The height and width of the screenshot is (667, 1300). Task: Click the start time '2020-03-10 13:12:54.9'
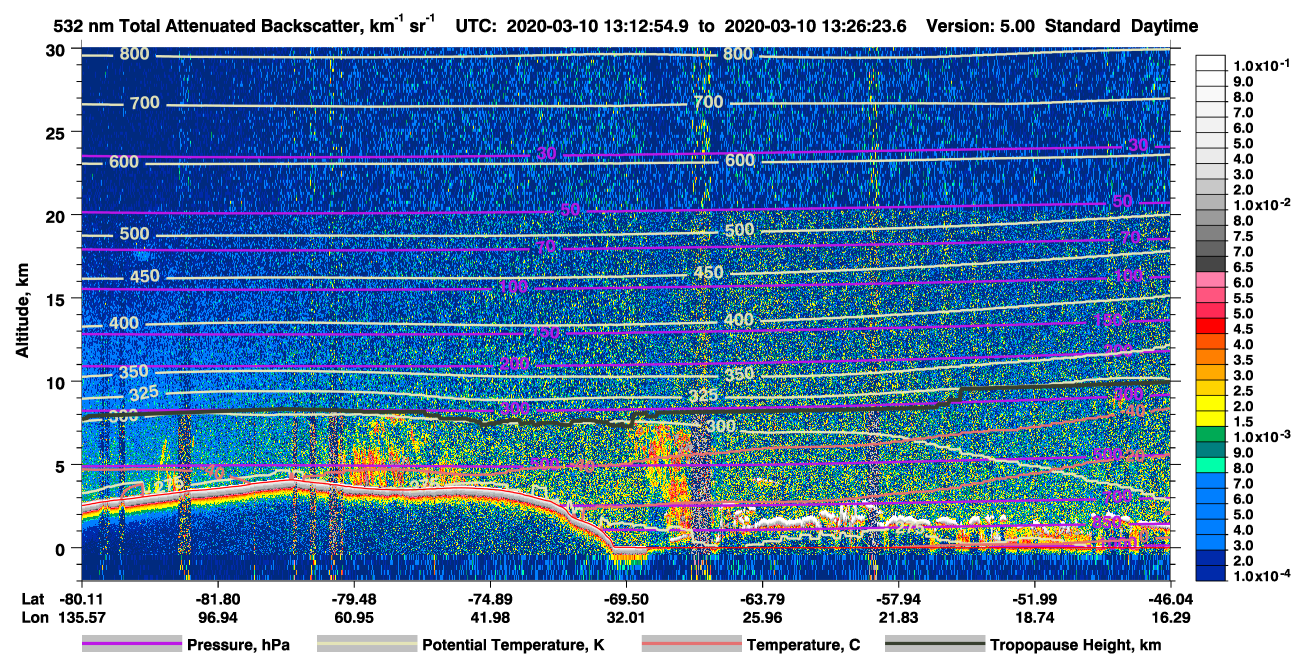pos(598,27)
